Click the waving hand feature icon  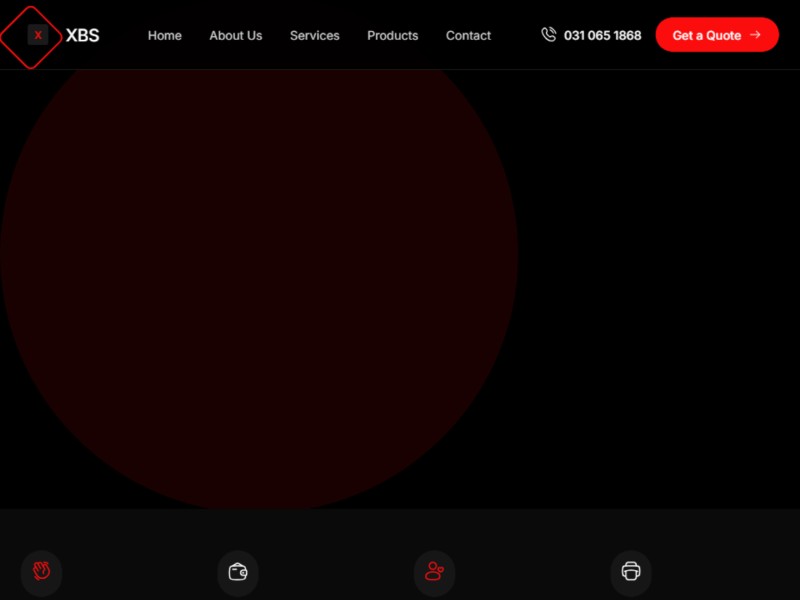[41, 571]
